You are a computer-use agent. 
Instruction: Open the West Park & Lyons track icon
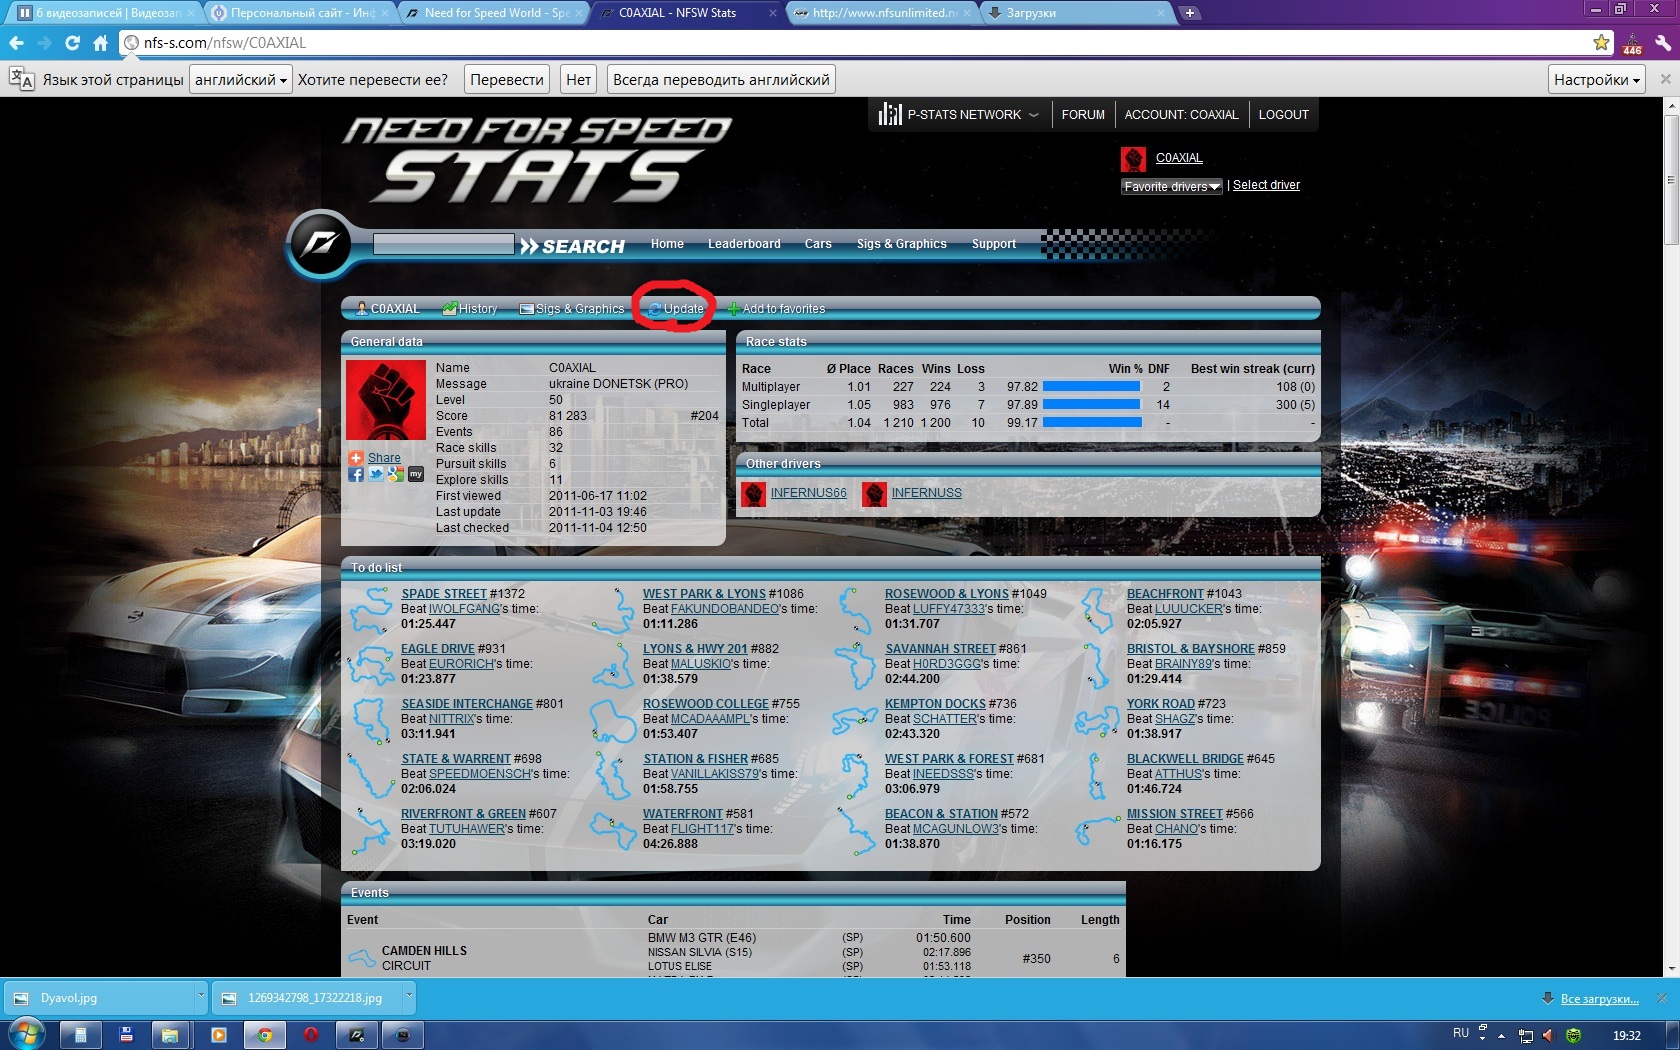pos(614,609)
